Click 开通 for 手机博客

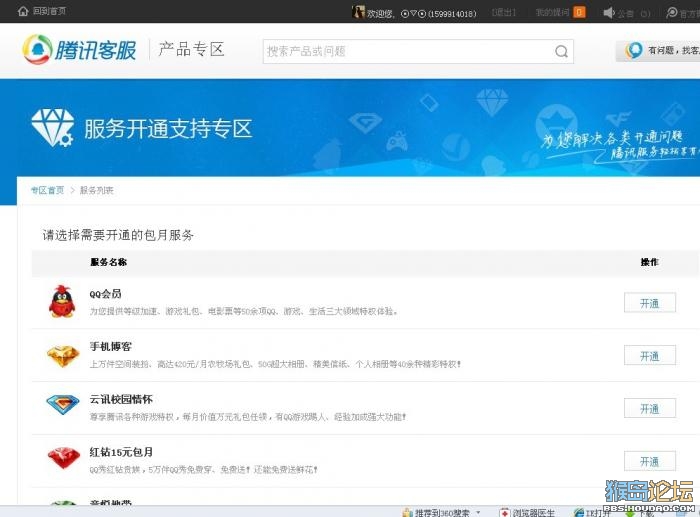650,356
